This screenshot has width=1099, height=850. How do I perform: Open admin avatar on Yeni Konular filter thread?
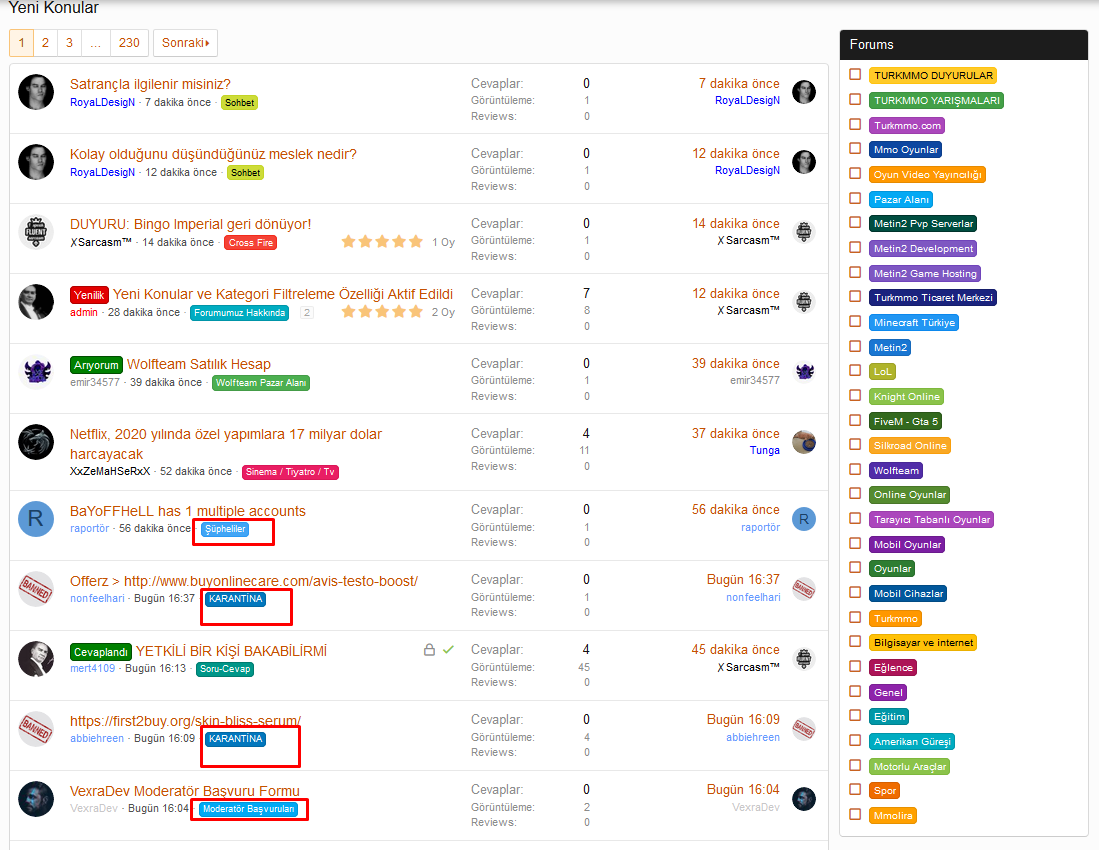(x=36, y=302)
